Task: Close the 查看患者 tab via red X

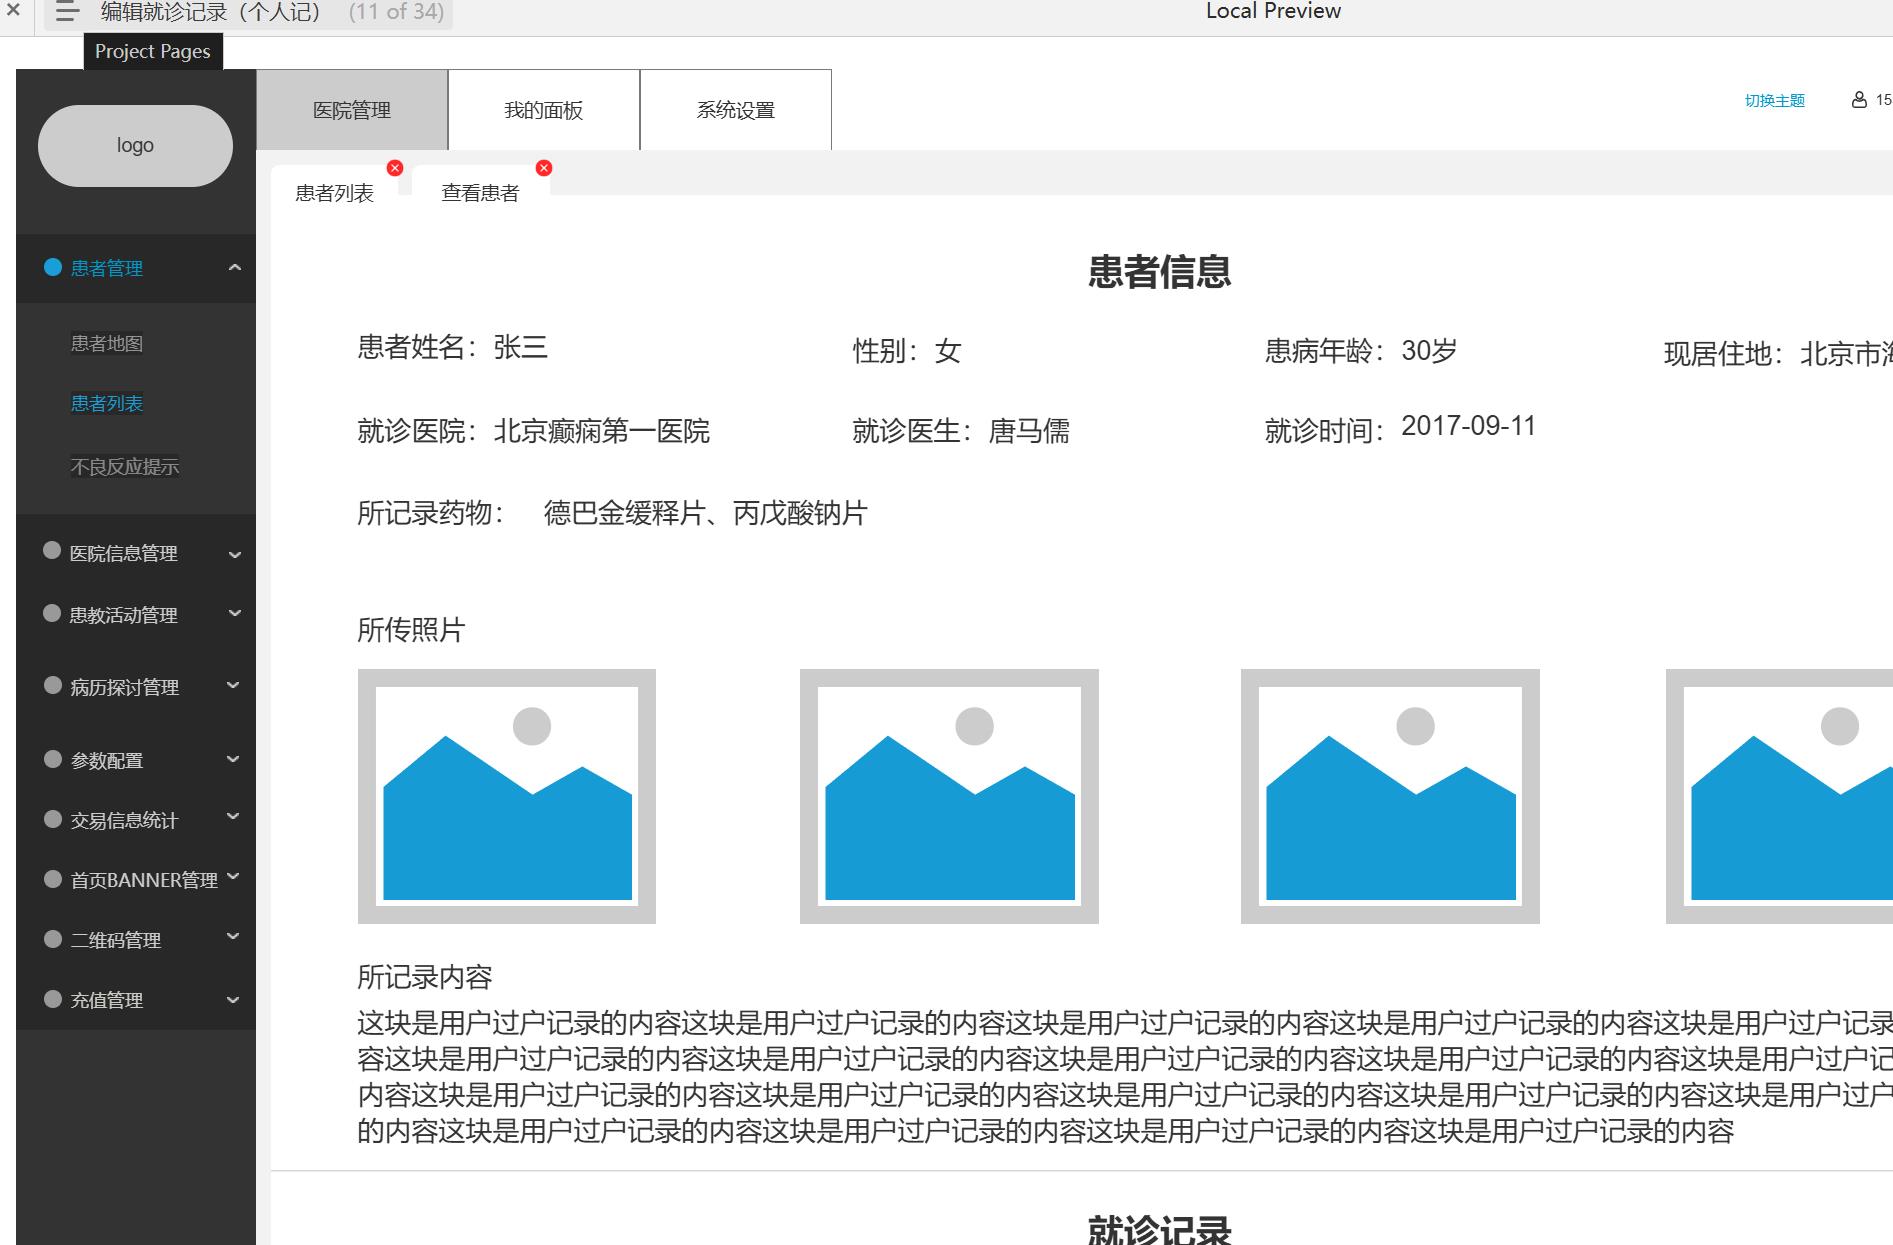Action: [x=544, y=168]
